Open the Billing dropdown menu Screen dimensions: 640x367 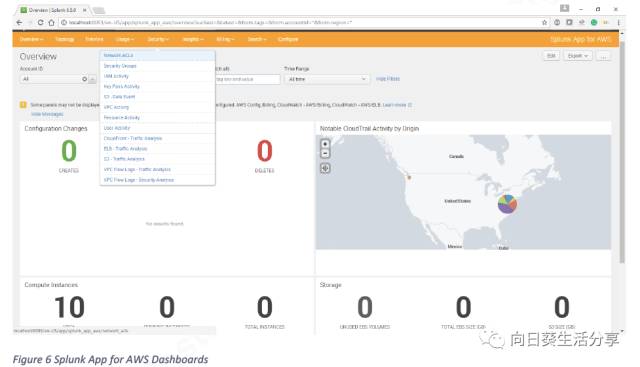click(225, 39)
